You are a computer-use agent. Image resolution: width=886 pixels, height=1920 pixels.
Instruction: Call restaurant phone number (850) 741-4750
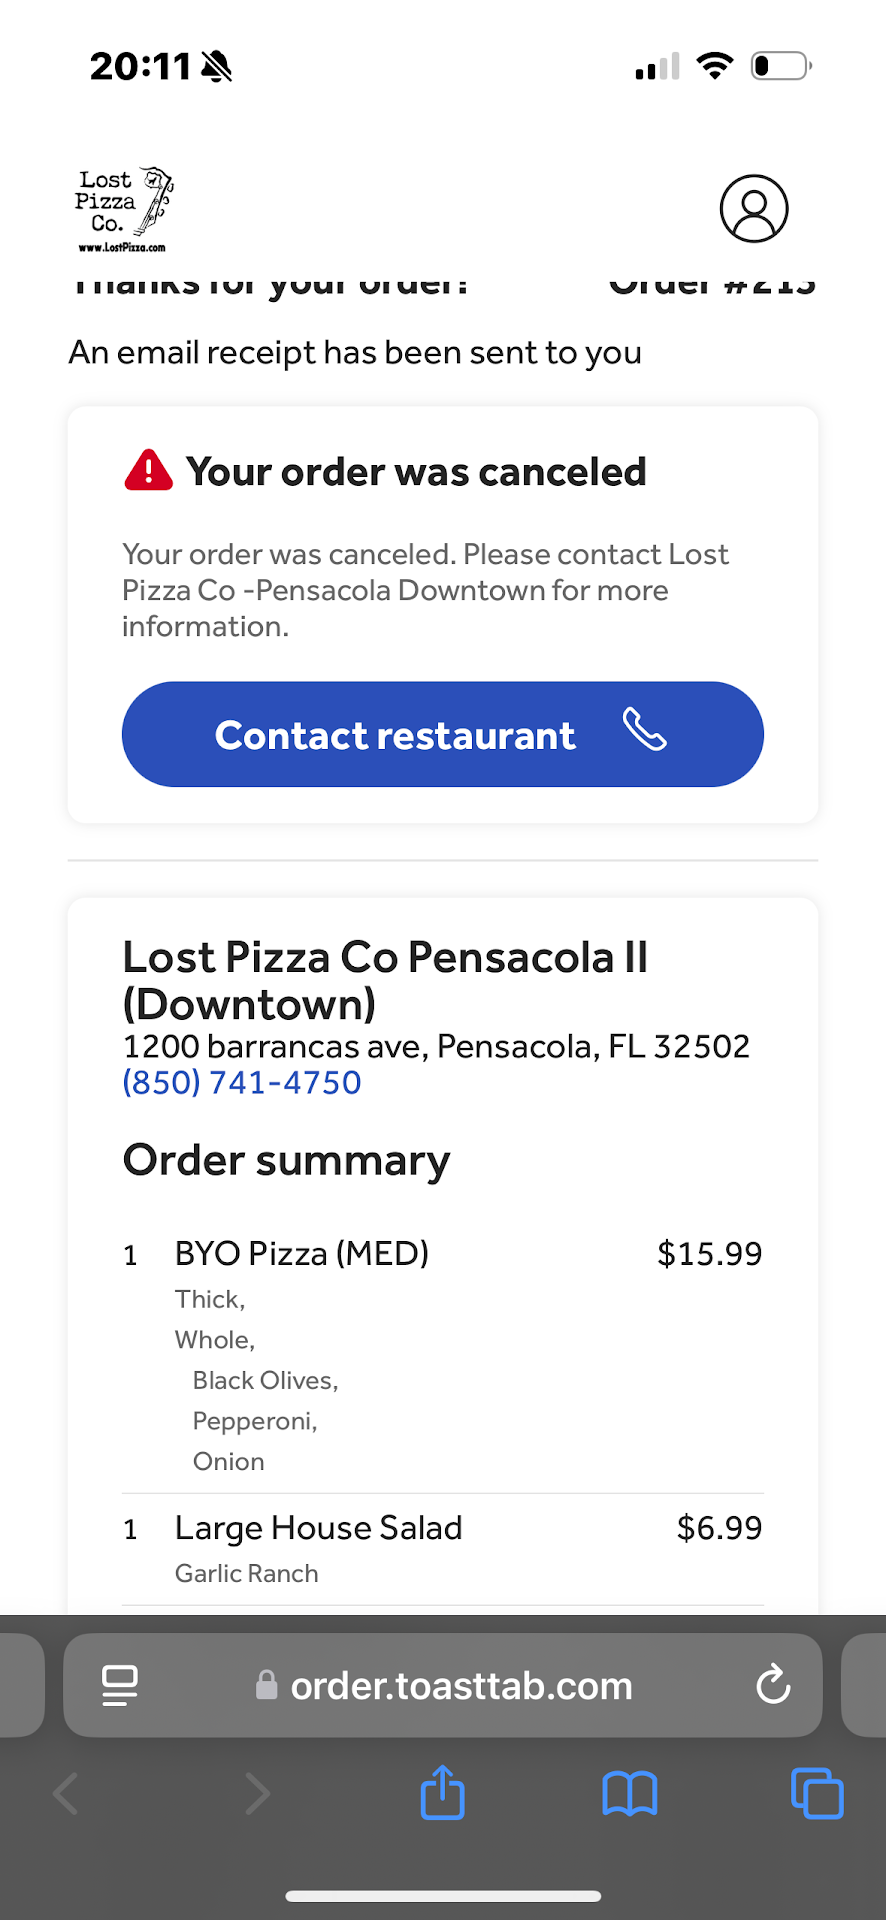(x=241, y=1083)
